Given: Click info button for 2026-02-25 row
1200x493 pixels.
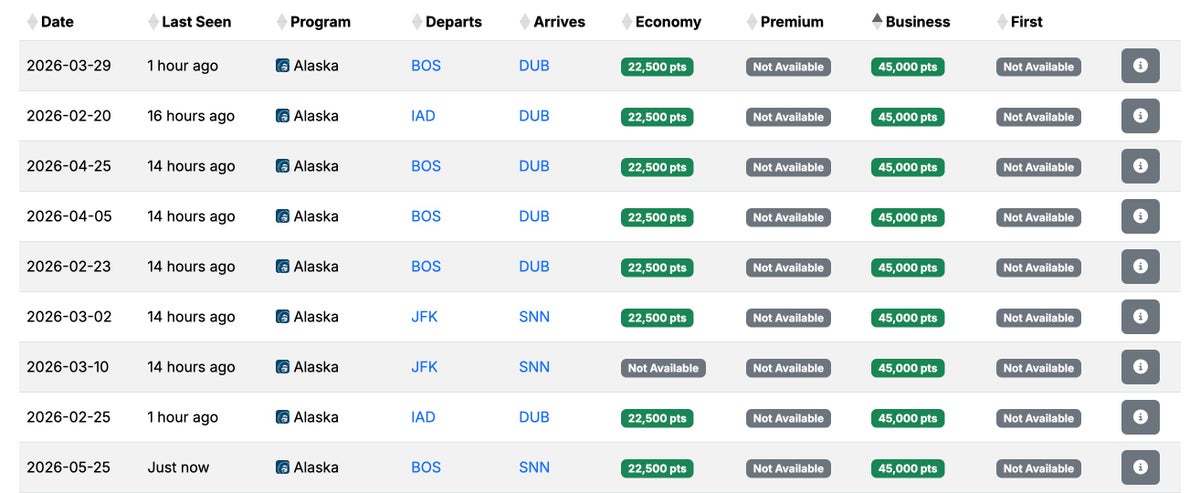Looking at the screenshot, I should (1140, 417).
